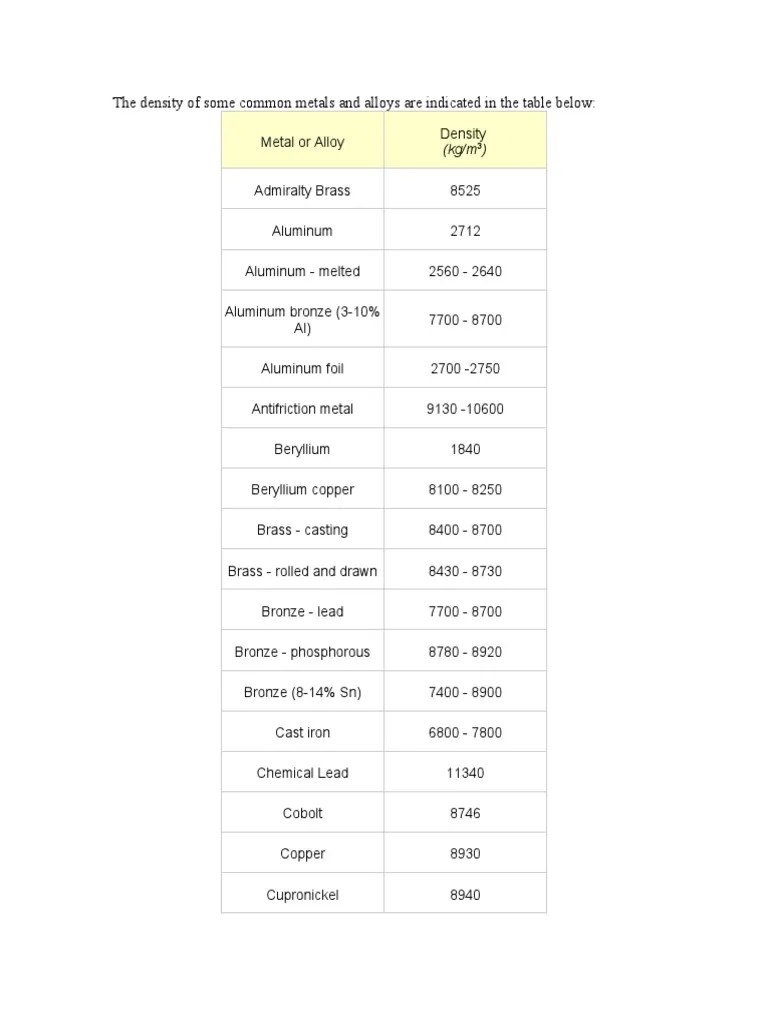The image size is (768, 1024).
Task: Click the Bronze (8-14% Sn) cell
Action: click(x=302, y=692)
